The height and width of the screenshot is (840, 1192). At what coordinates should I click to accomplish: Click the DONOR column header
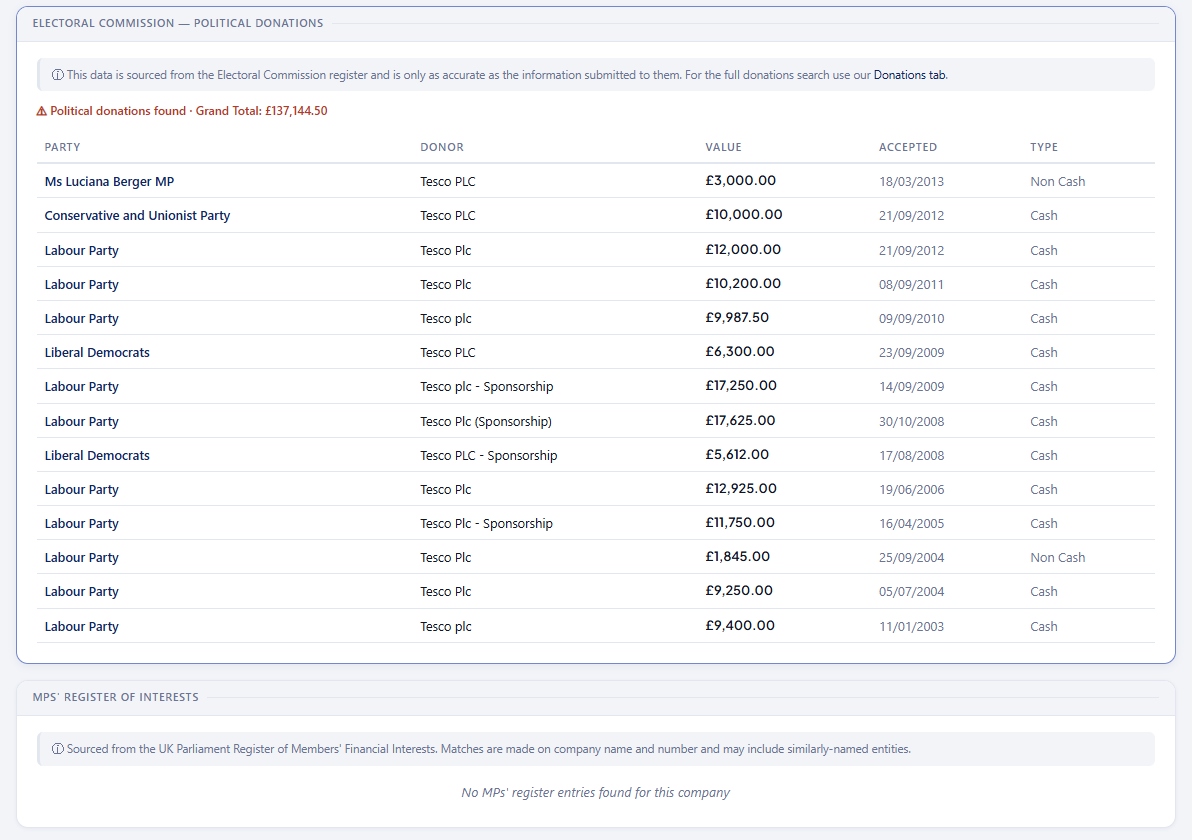(x=442, y=147)
